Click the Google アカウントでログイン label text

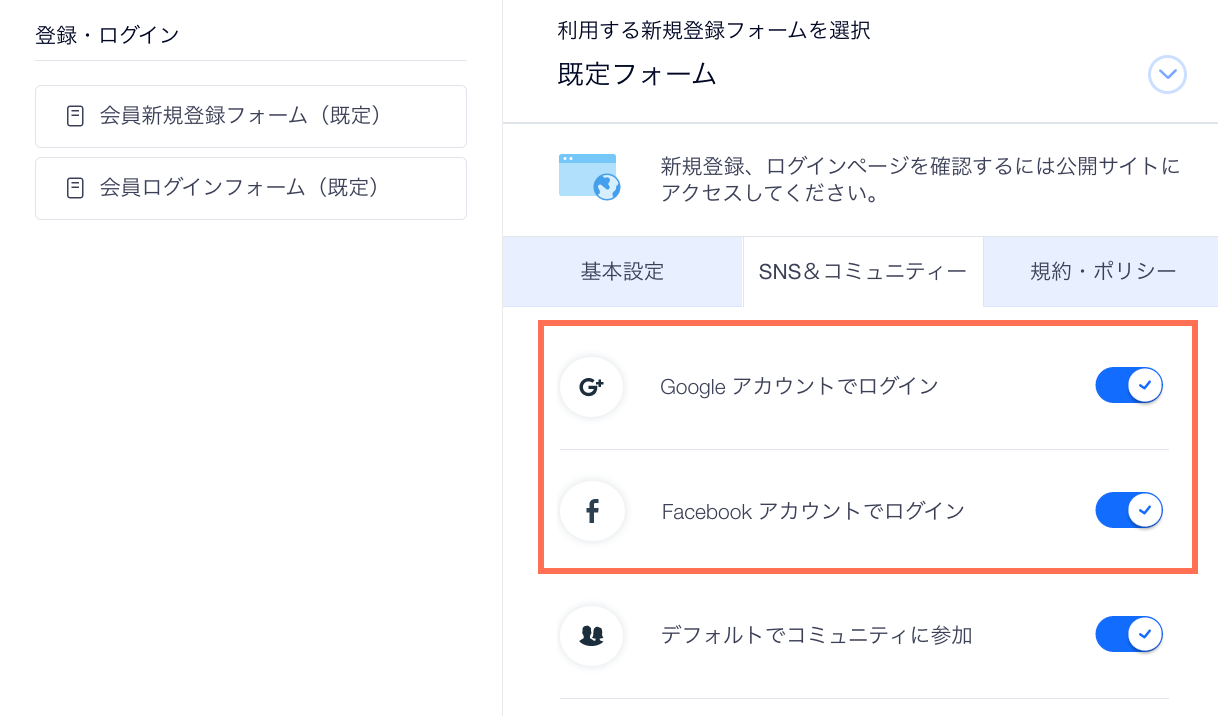tap(799, 386)
